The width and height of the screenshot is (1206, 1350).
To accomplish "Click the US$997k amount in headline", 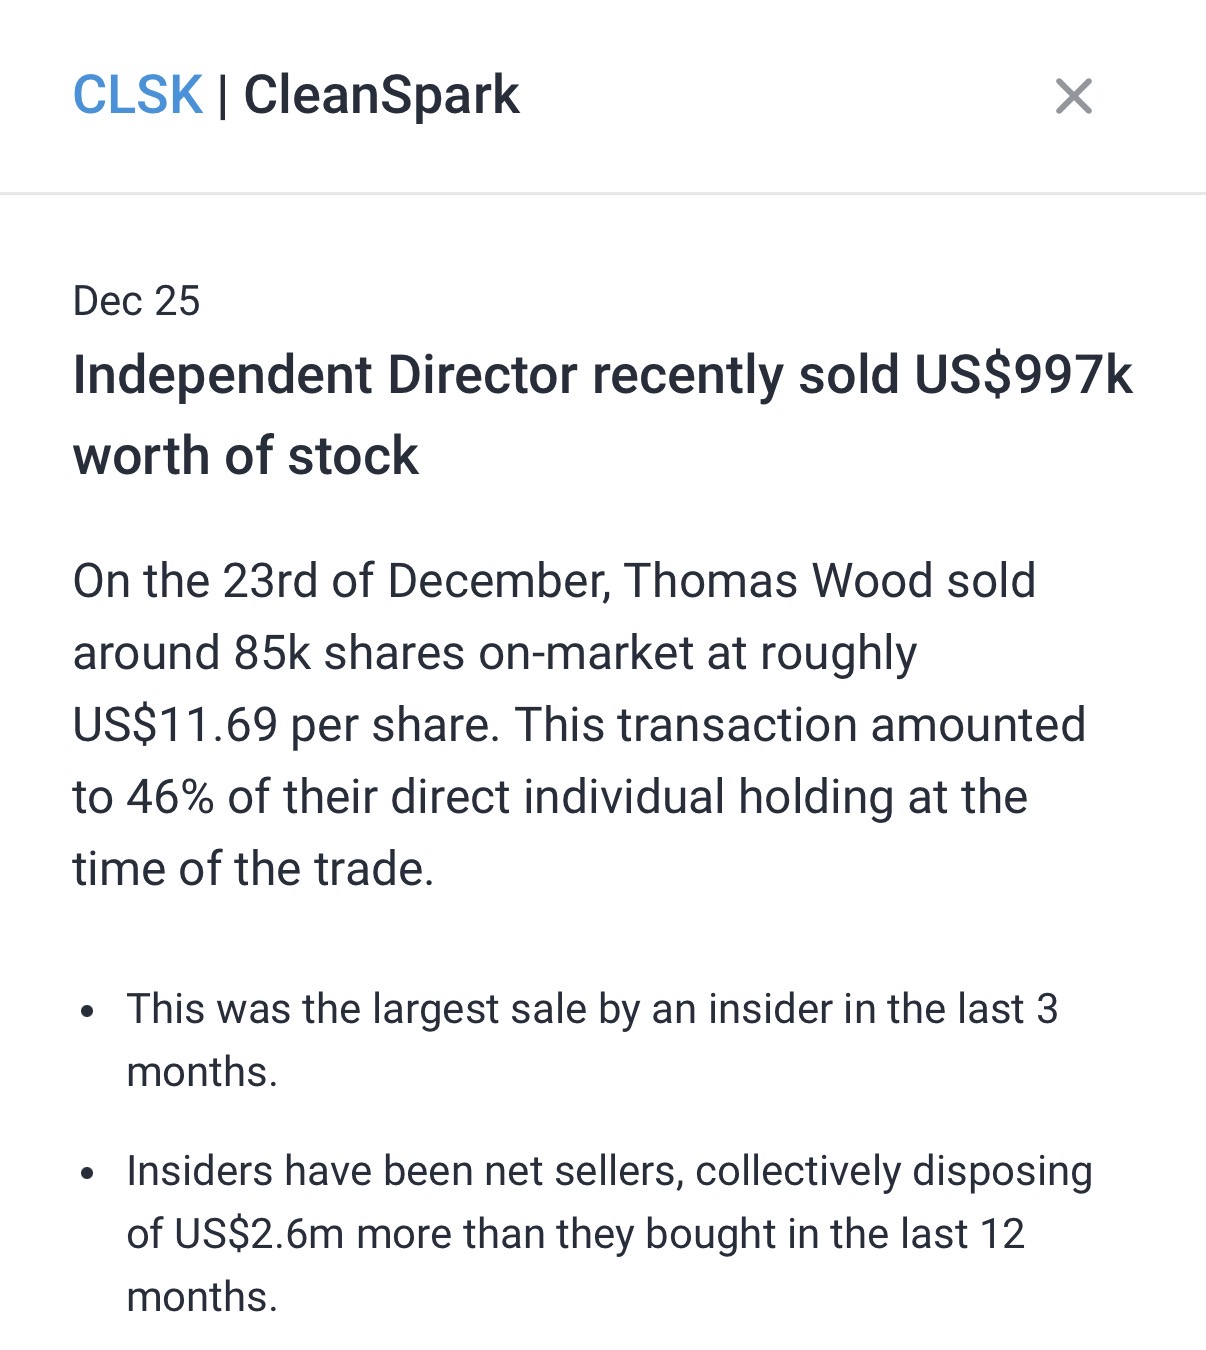I will [x=1022, y=376].
